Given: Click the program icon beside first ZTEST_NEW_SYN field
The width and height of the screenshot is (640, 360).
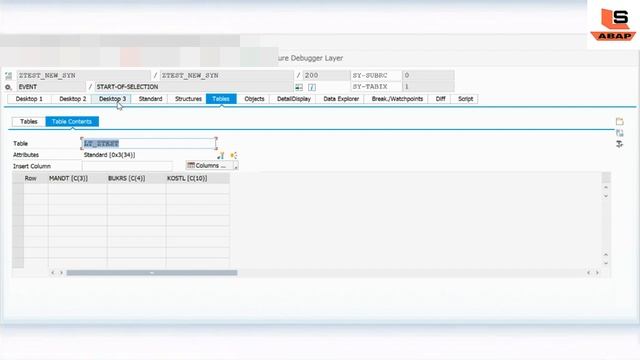Looking at the screenshot, I should coord(9,76).
